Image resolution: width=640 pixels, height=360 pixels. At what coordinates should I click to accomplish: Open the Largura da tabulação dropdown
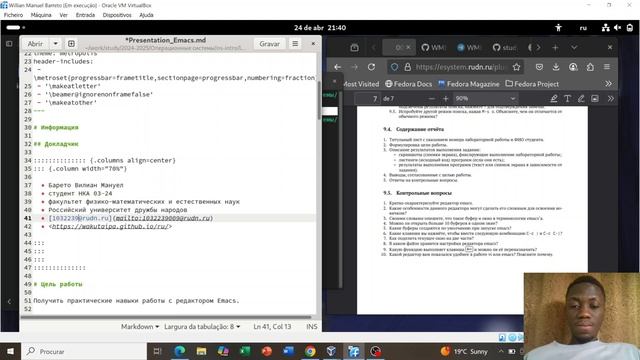click(x=202, y=327)
